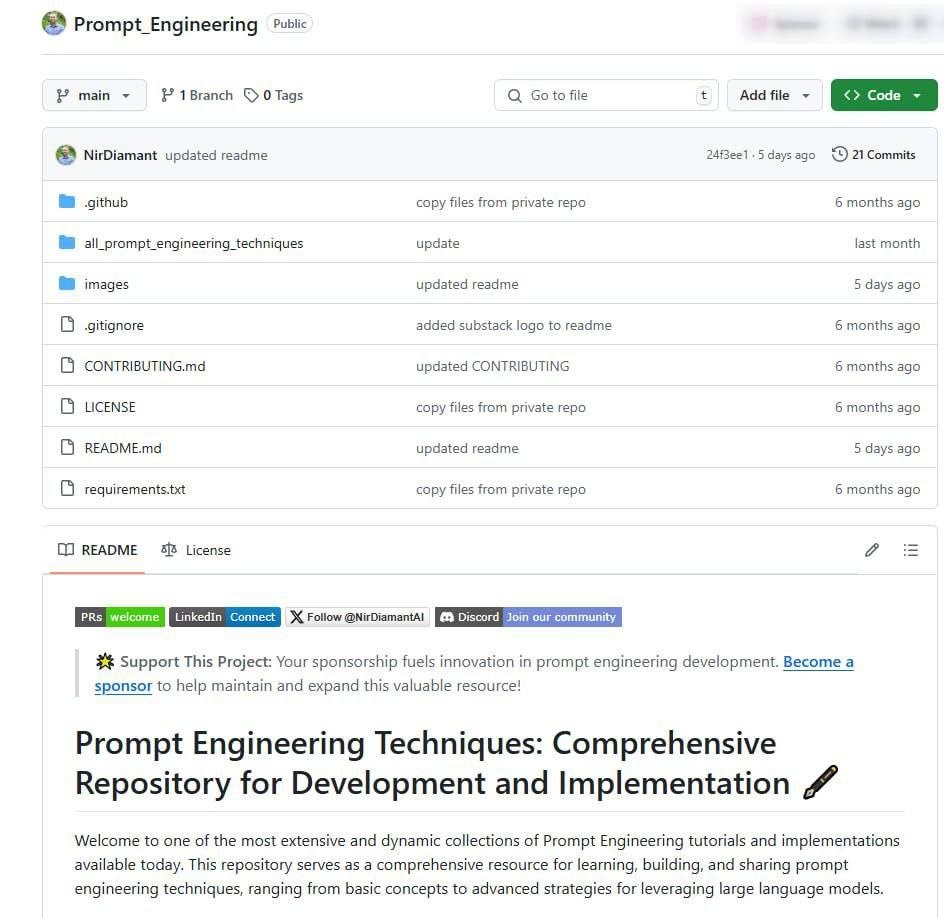Screen dimensions: 944x918
Task: Click the branch icon beside 1 Branch
Action: tap(167, 95)
